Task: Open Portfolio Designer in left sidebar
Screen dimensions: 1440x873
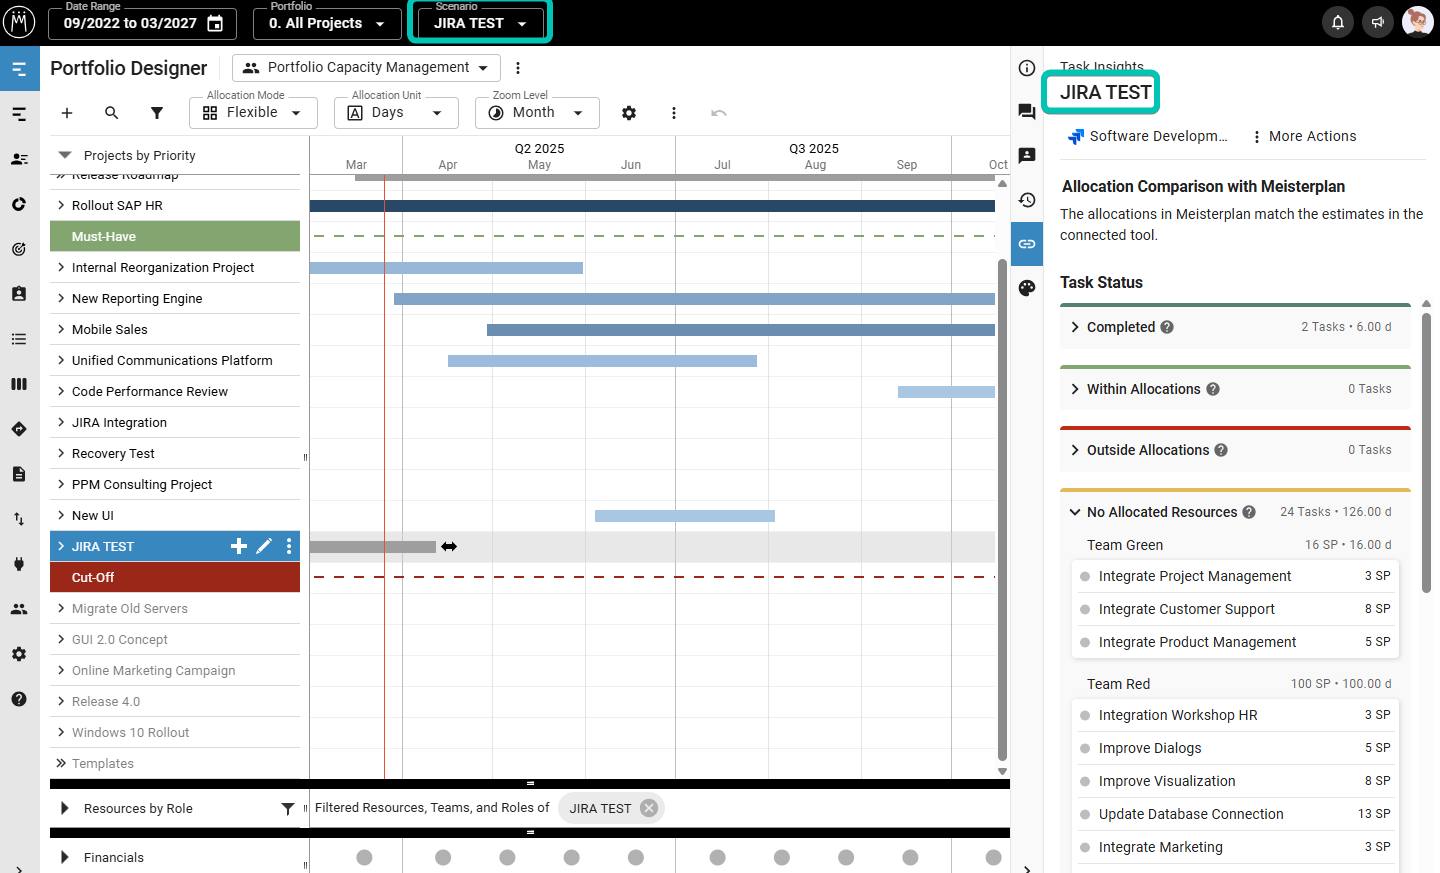Action: (19, 69)
